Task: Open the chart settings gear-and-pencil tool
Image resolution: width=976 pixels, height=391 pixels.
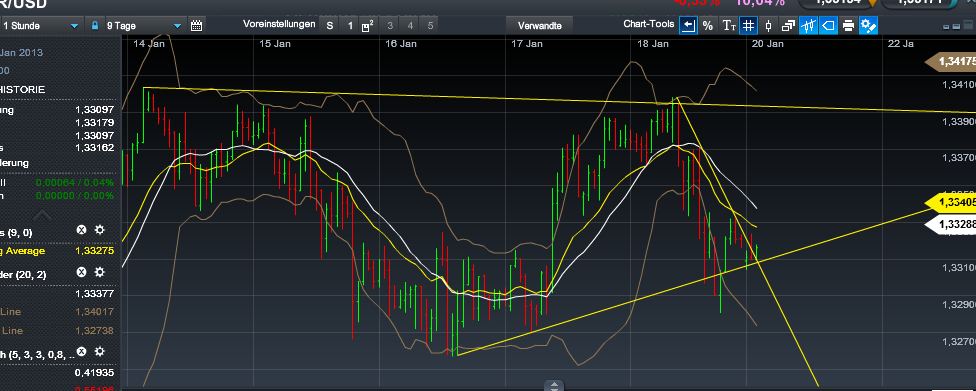Action: 868,26
